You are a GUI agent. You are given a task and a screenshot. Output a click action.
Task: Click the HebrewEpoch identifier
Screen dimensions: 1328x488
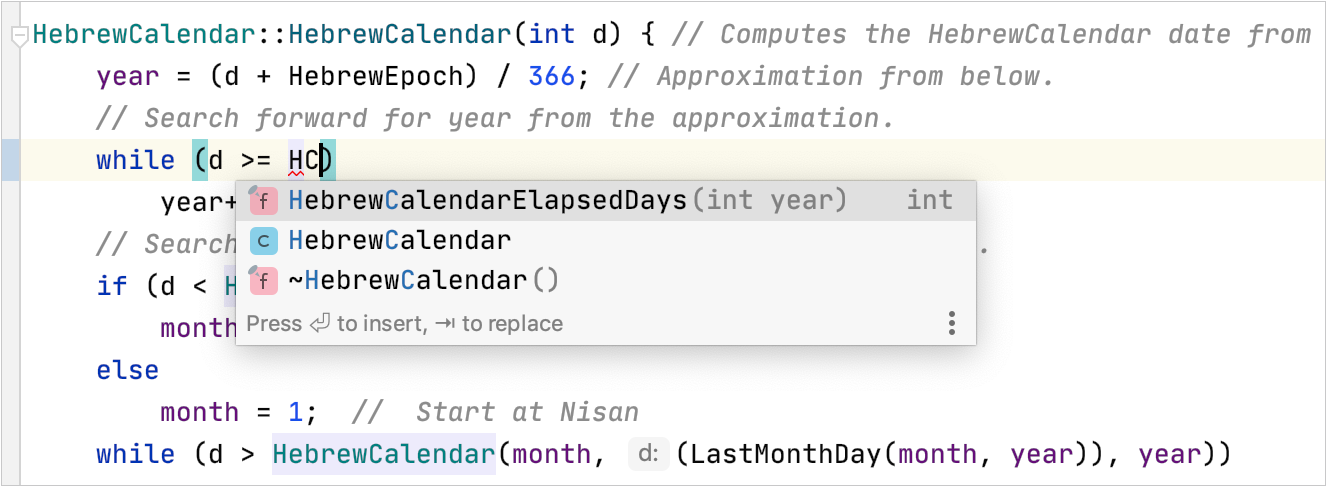click(x=351, y=76)
